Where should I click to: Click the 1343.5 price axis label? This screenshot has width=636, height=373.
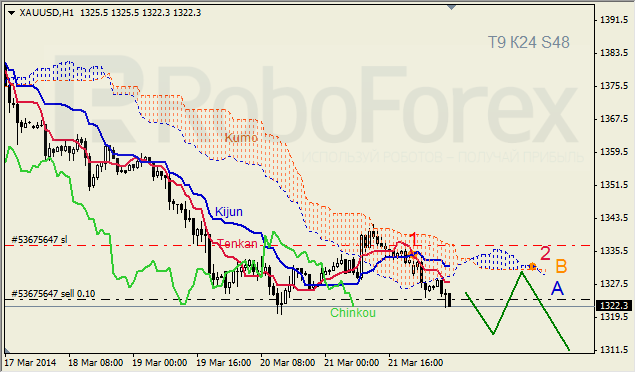(614, 218)
